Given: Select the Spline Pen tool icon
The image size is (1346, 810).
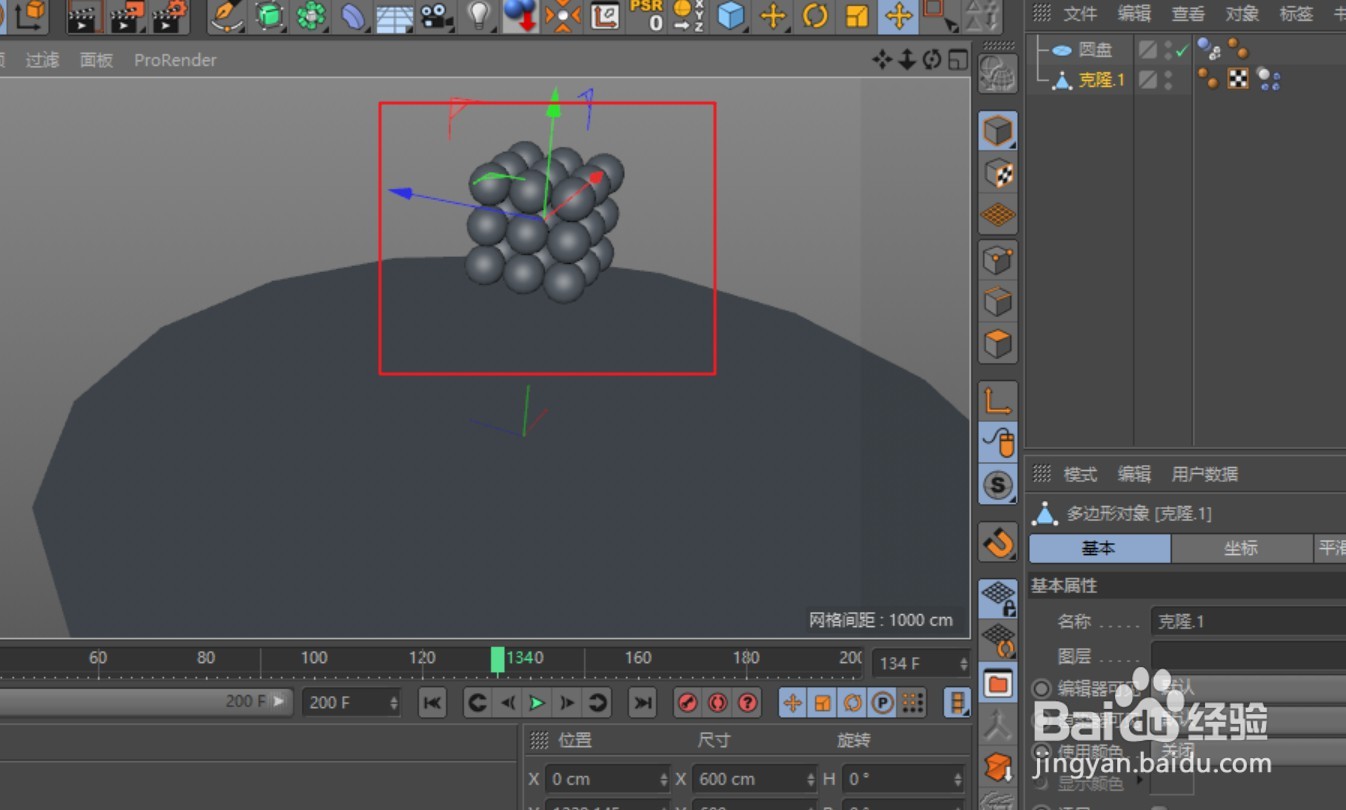Looking at the screenshot, I should click(227, 16).
